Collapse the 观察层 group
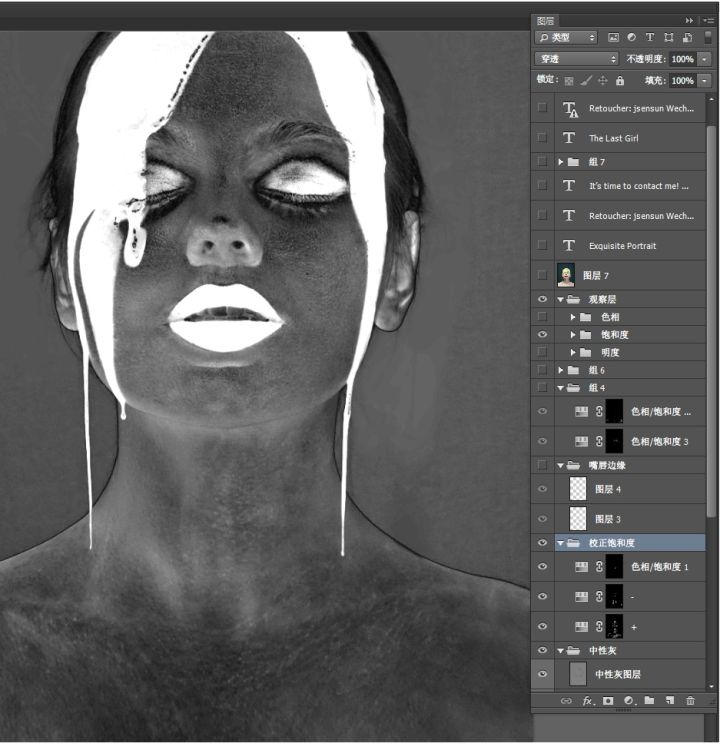The height and width of the screenshot is (750, 720). coord(560,299)
